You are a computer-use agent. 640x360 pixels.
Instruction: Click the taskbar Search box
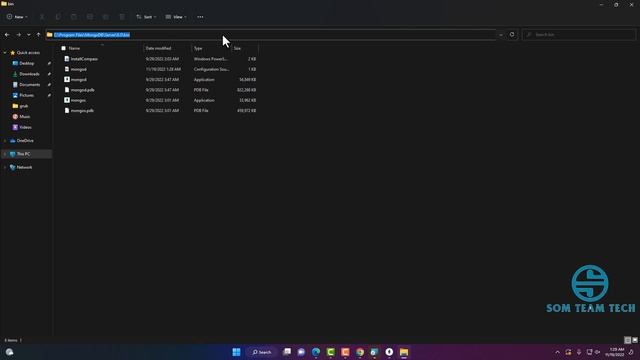[262, 352]
